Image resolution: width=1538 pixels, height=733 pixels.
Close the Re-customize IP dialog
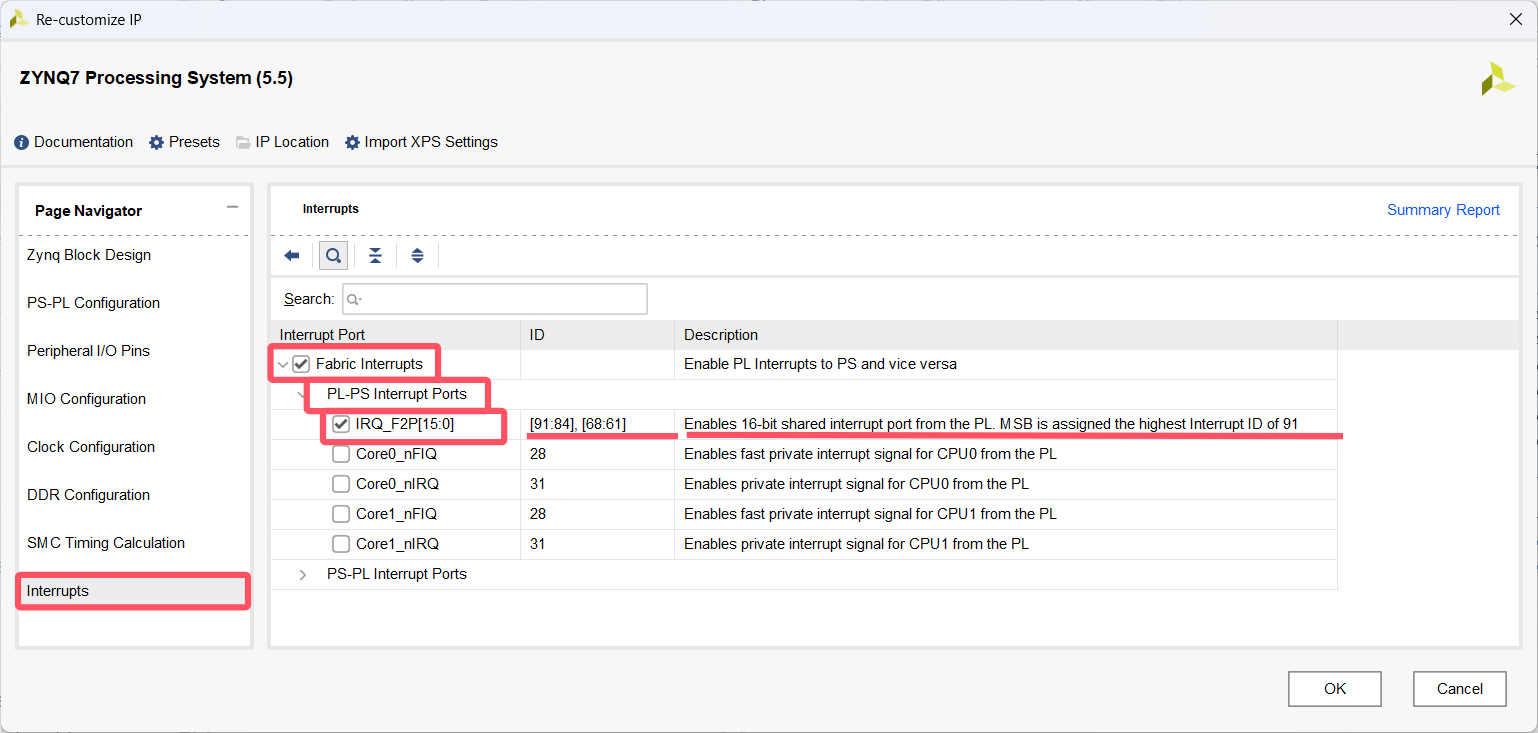tap(1517, 19)
